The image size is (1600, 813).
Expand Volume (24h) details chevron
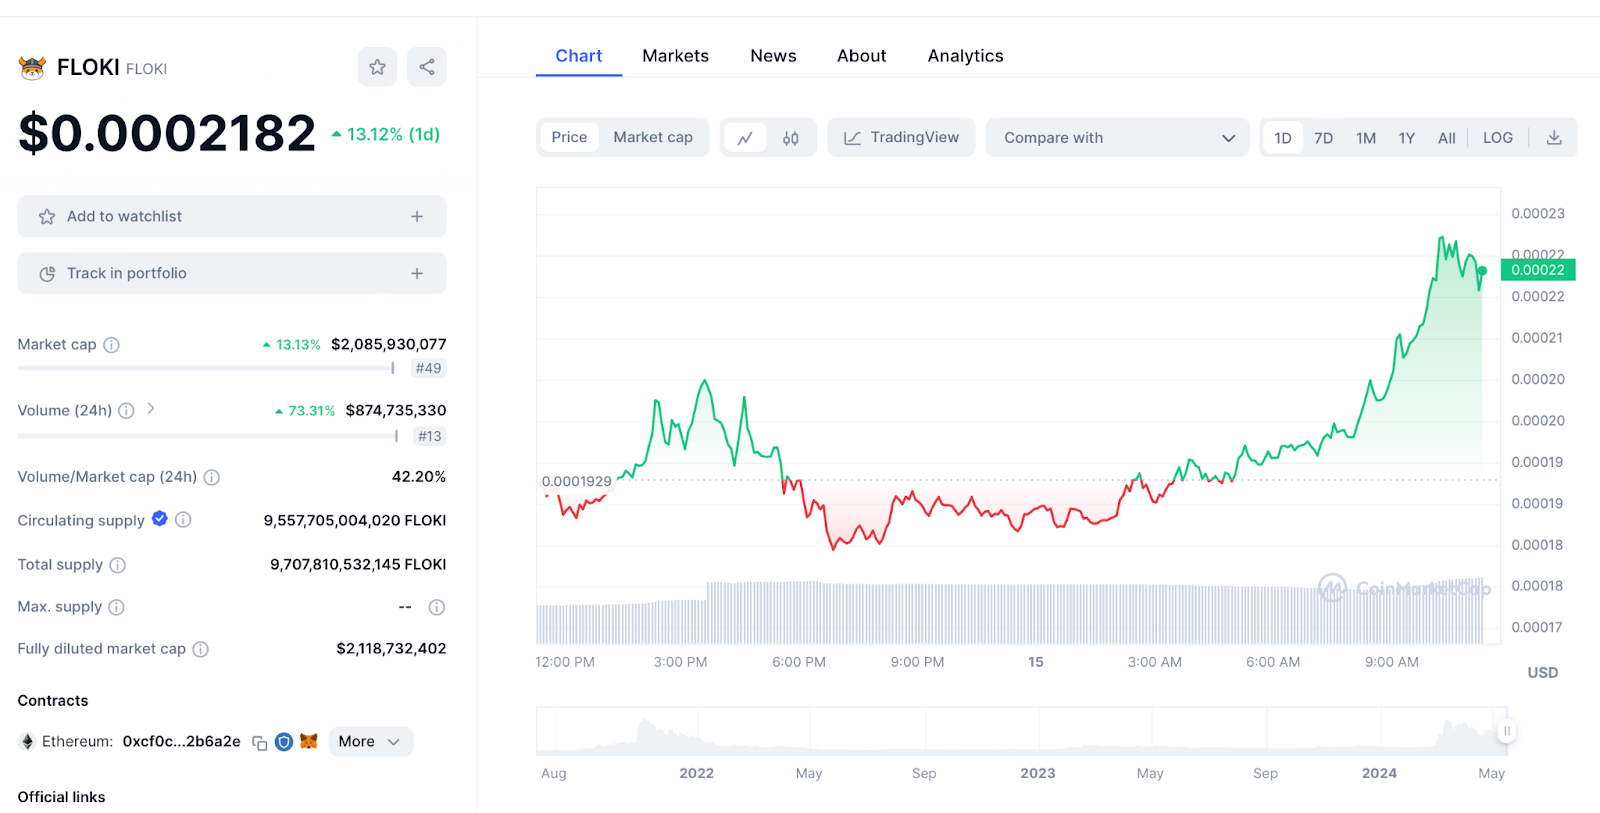click(151, 408)
